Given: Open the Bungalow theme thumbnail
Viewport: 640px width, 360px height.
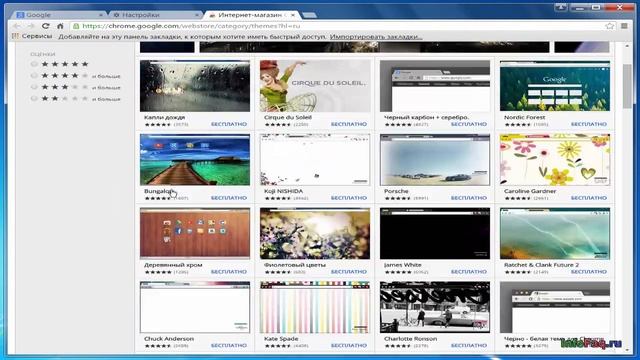Looking at the screenshot, I should (x=195, y=160).
